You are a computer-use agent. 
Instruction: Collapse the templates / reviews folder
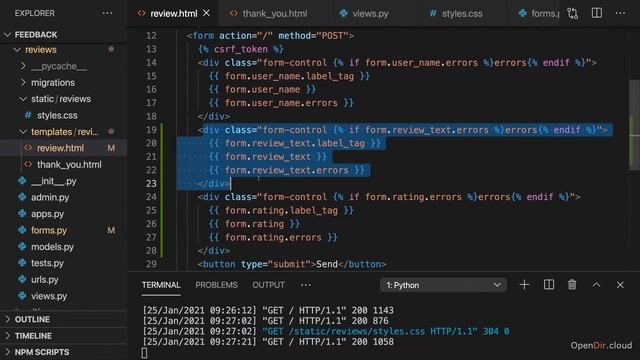pyautogui.click(x=23, y=131)
